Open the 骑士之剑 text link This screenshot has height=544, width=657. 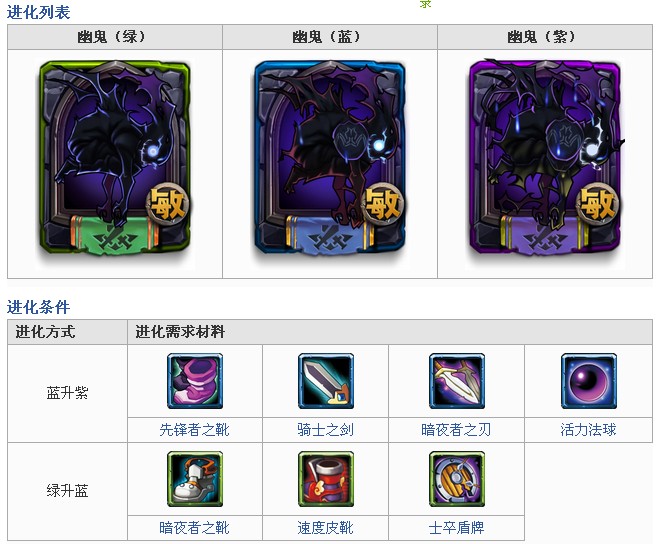(326, 430)
